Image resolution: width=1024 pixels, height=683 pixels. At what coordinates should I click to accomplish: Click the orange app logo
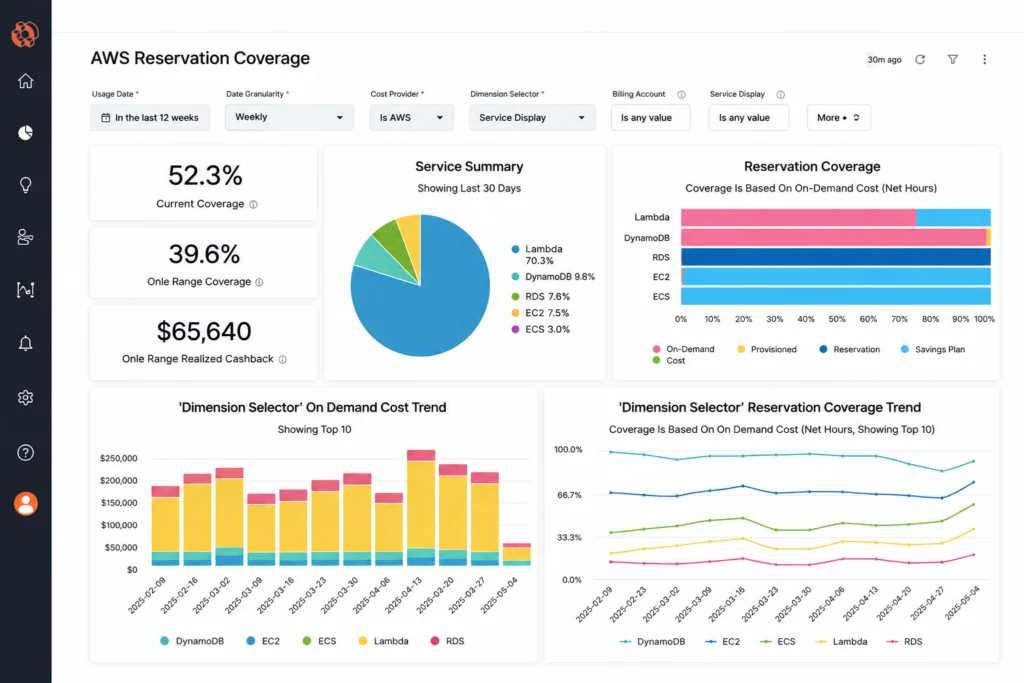(x=25, y=34)
